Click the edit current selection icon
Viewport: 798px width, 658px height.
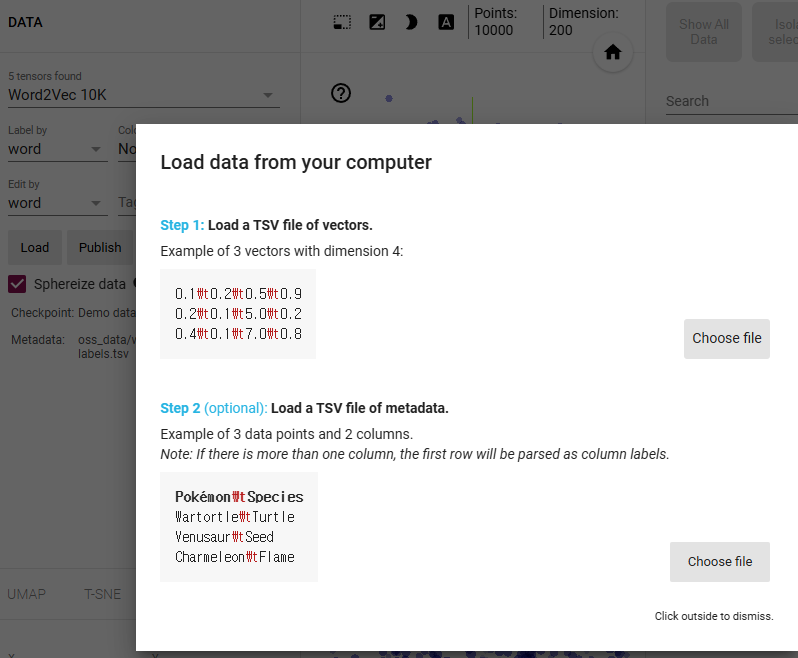[x=377, y=22]
